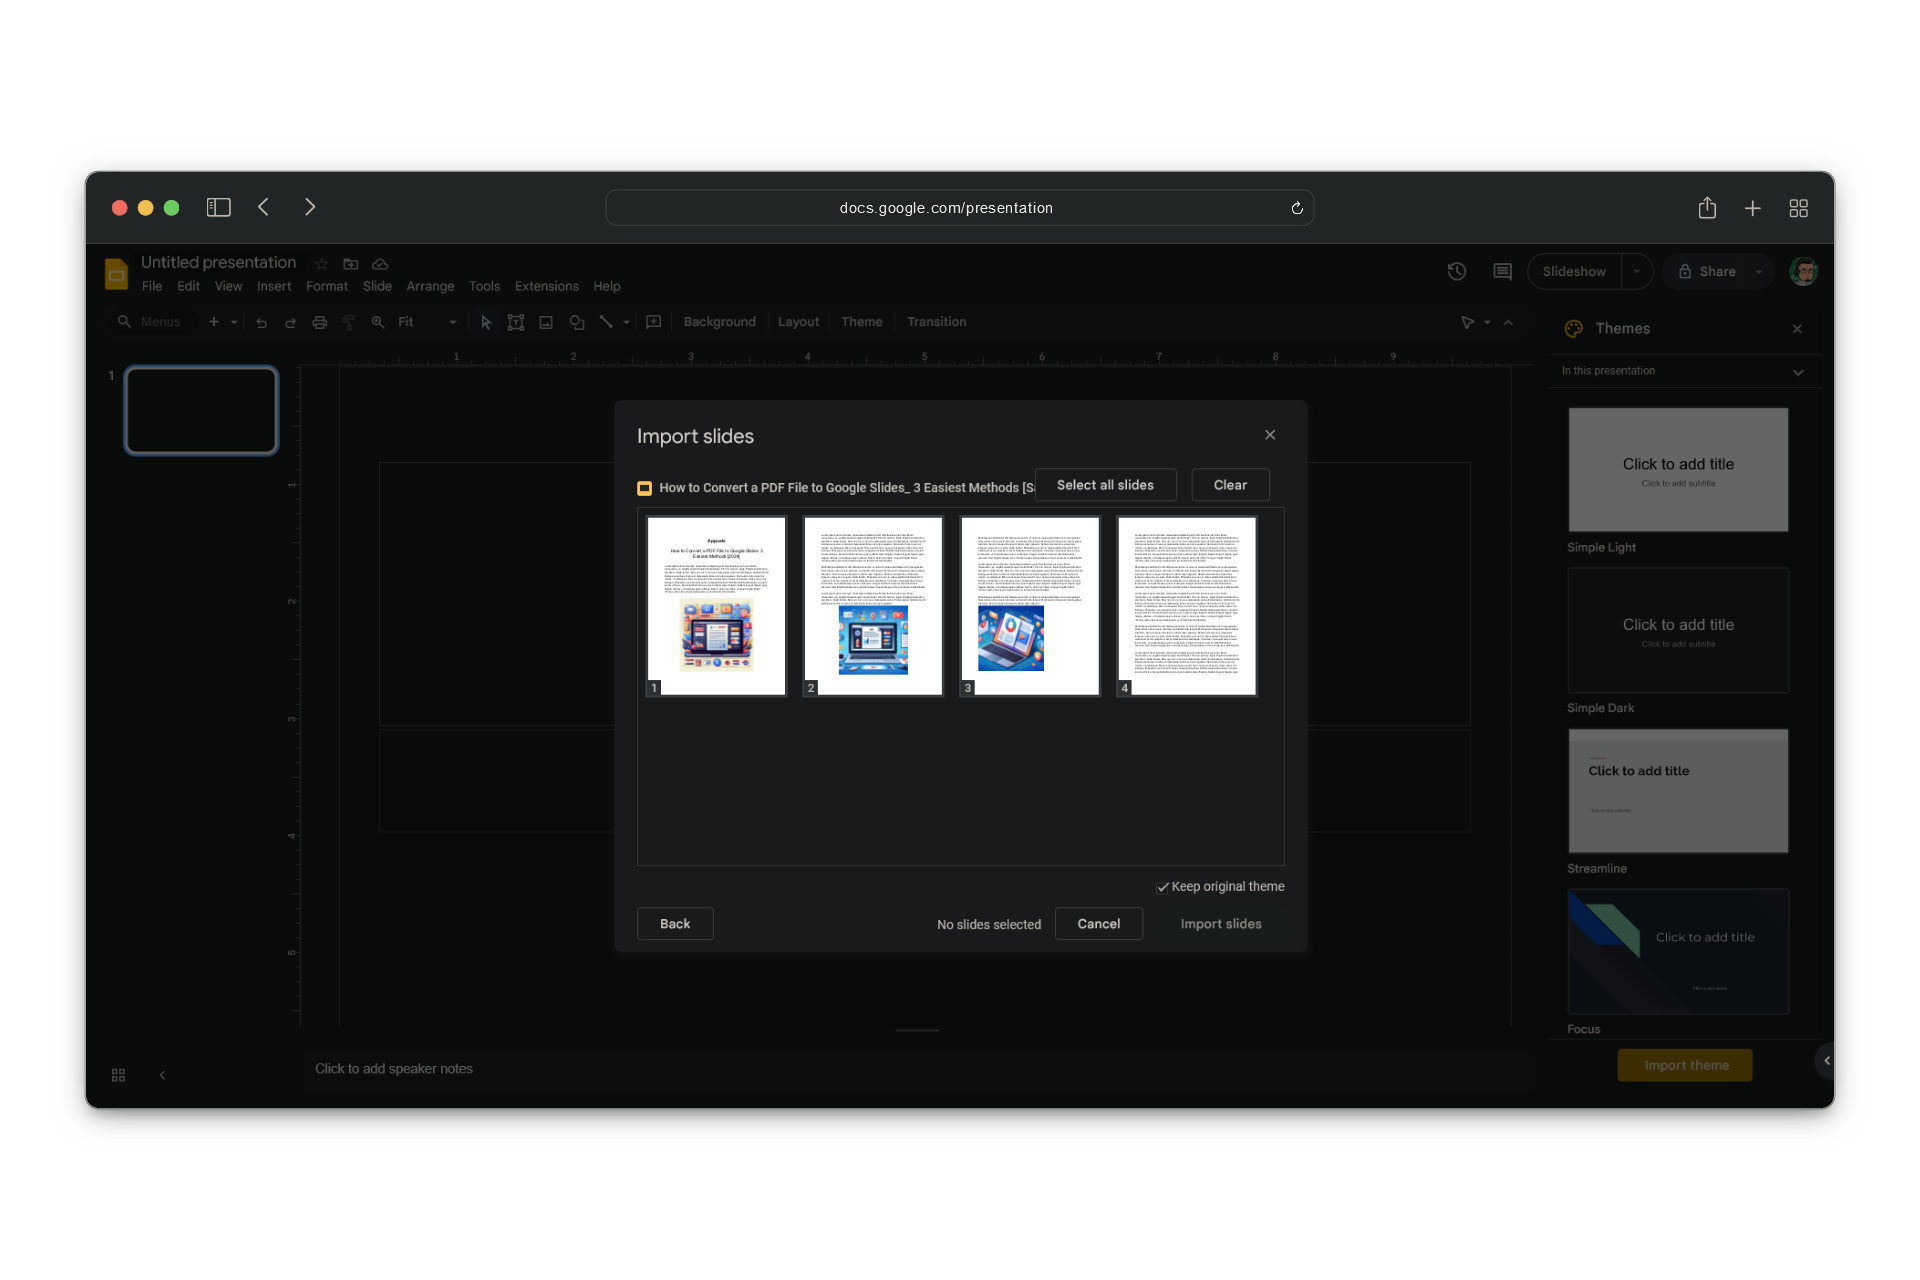
Task: Choose the Simple Dark theme swatch
Action: (1678, 631)
